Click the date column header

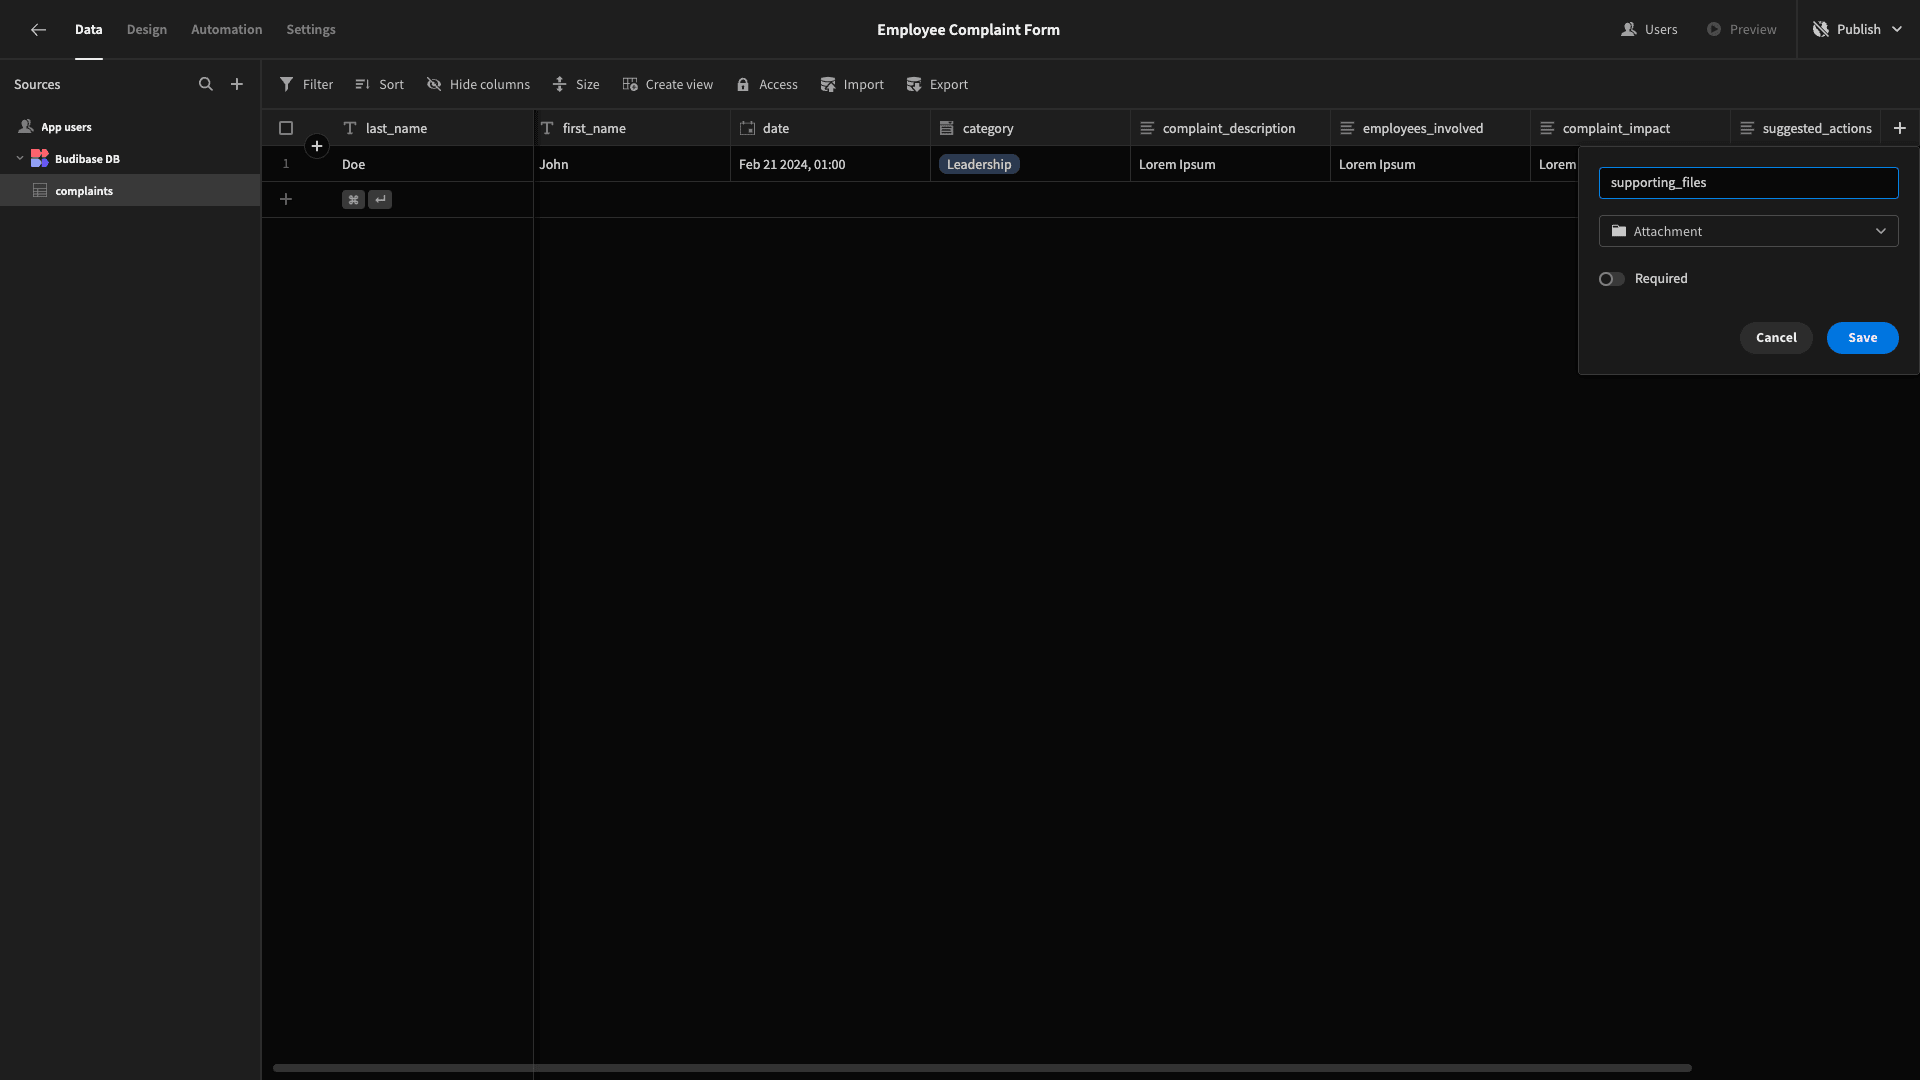830,128
